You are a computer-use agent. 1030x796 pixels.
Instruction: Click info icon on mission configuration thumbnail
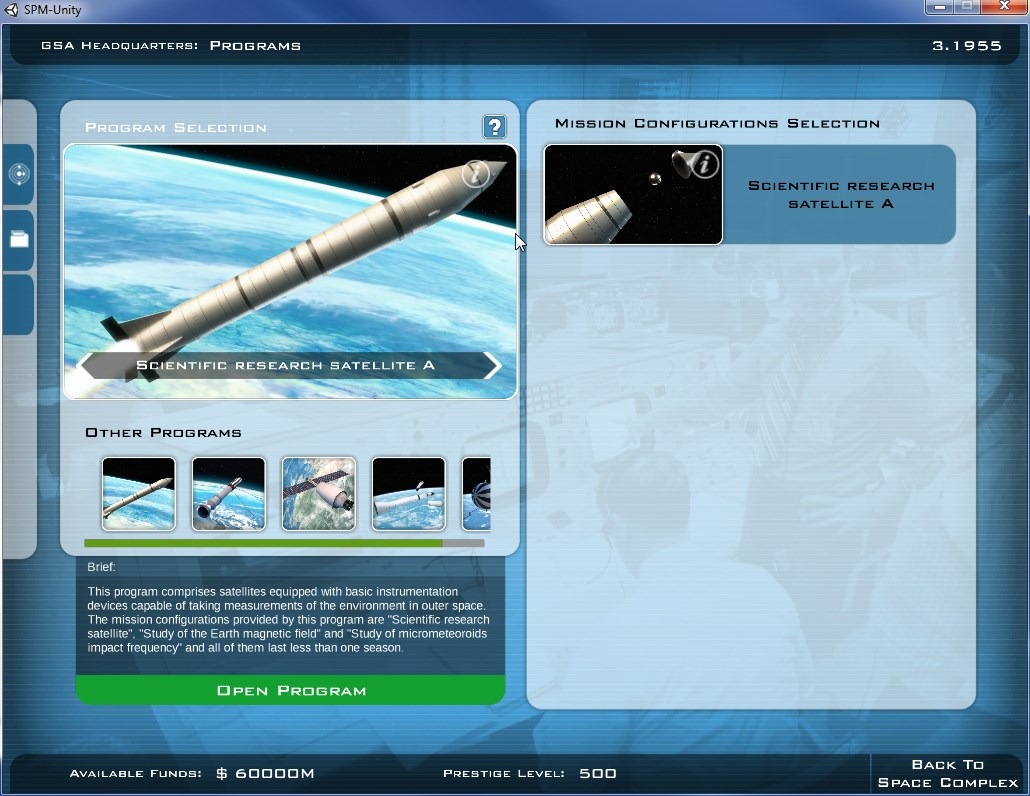click(705, 164)
